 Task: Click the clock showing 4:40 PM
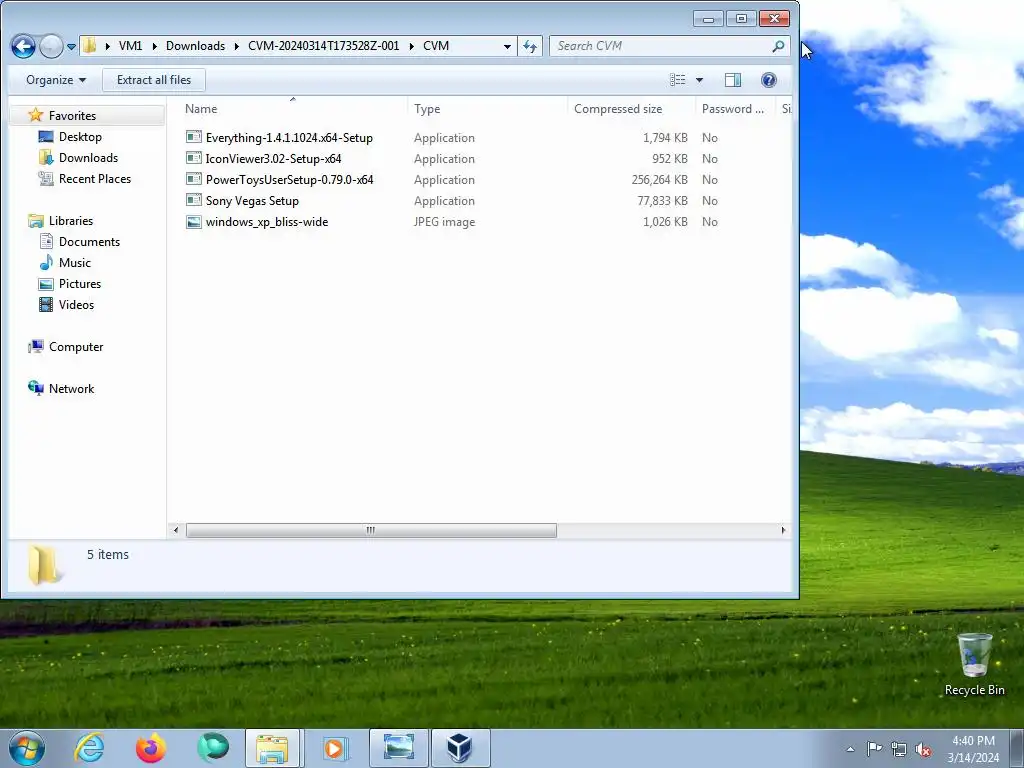[973, 741]
